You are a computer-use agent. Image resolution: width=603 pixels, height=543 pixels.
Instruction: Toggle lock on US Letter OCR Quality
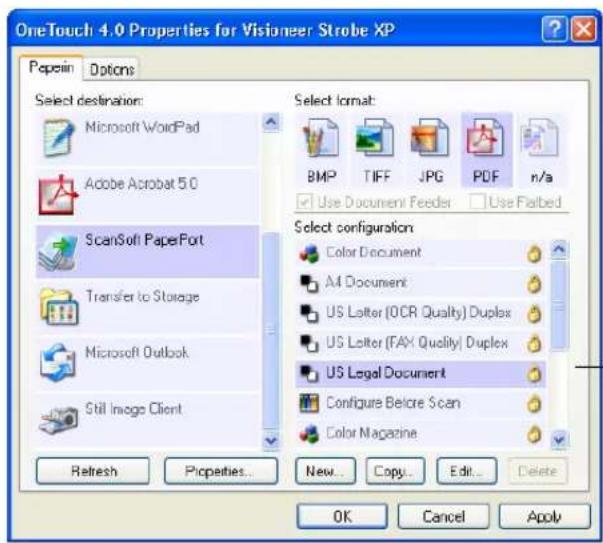(534, 314)
